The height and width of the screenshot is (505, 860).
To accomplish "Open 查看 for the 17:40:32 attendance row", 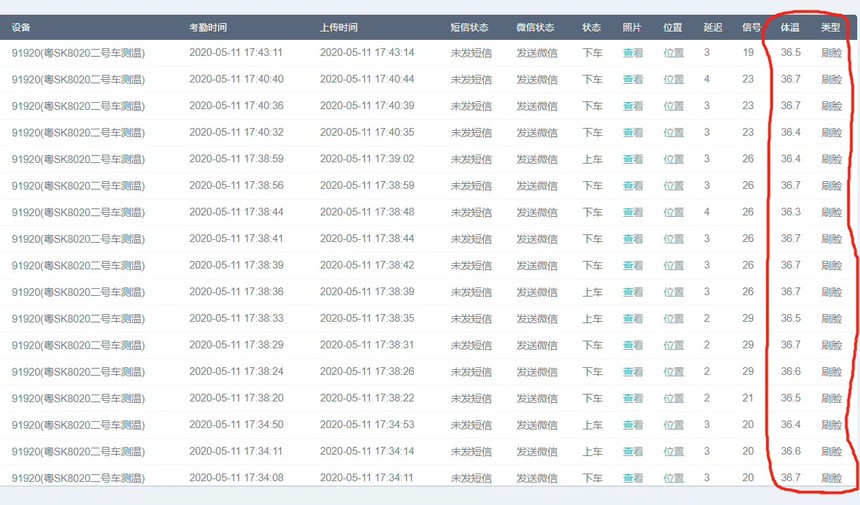I will (632, 133).
